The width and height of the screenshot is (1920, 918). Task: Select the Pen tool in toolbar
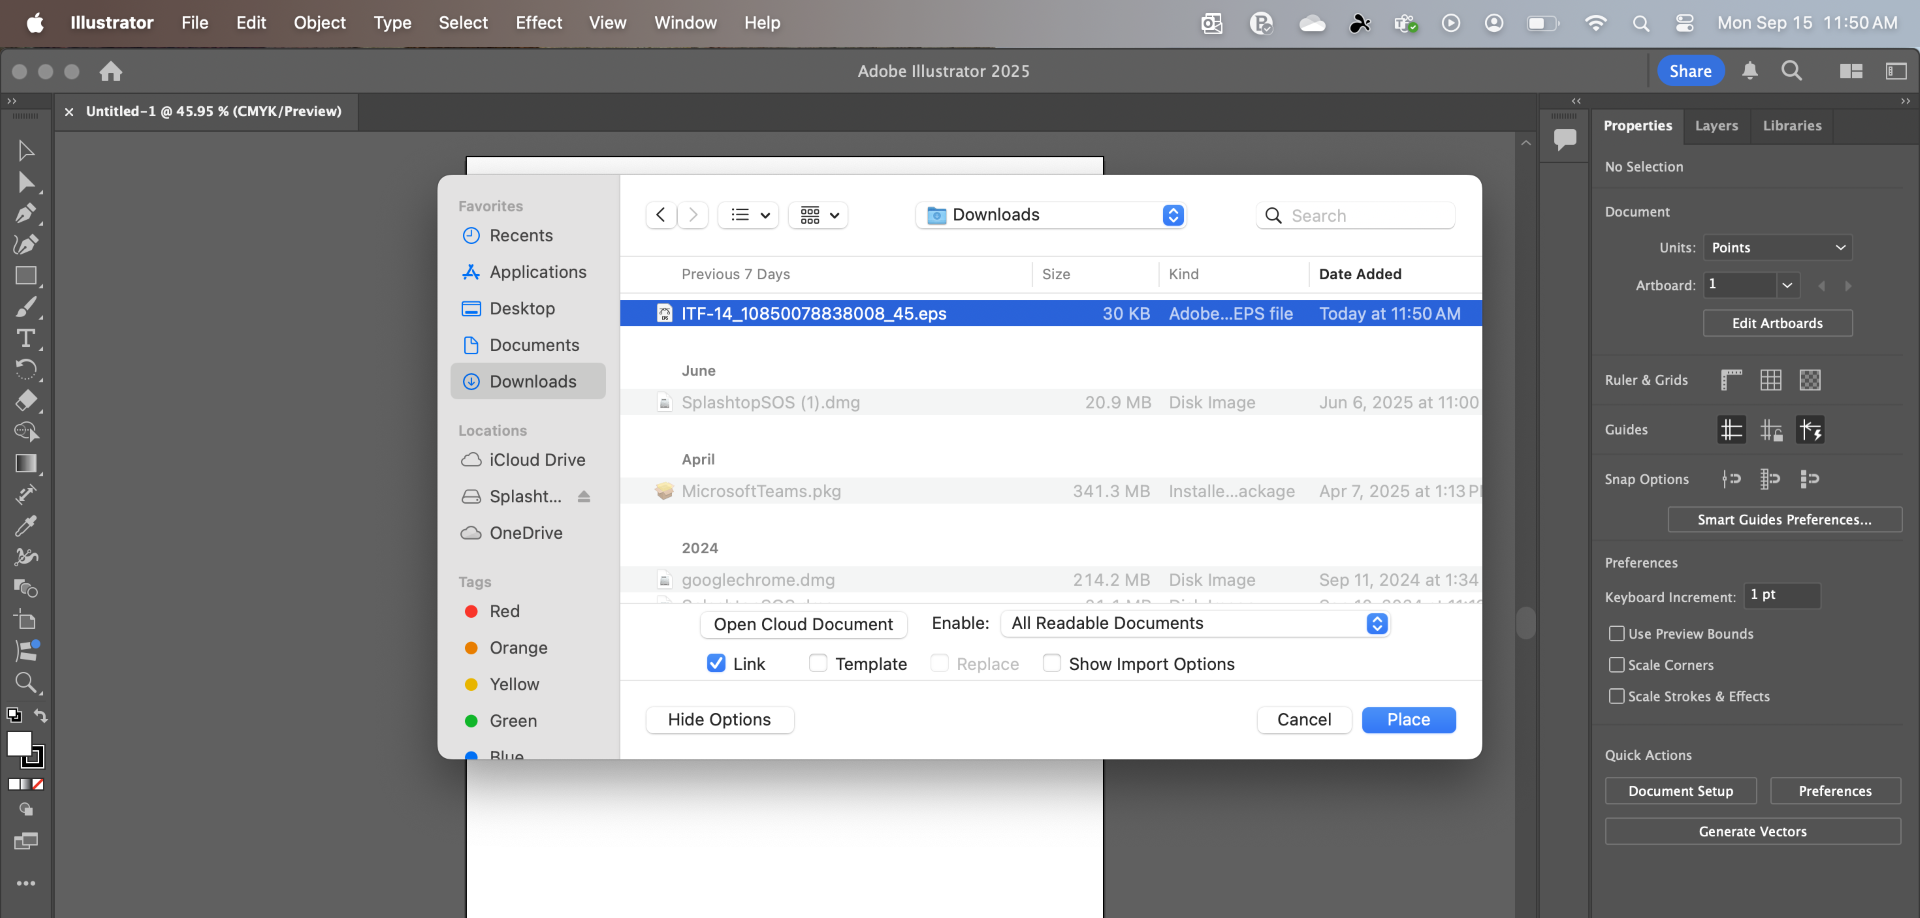coord(26,213)
